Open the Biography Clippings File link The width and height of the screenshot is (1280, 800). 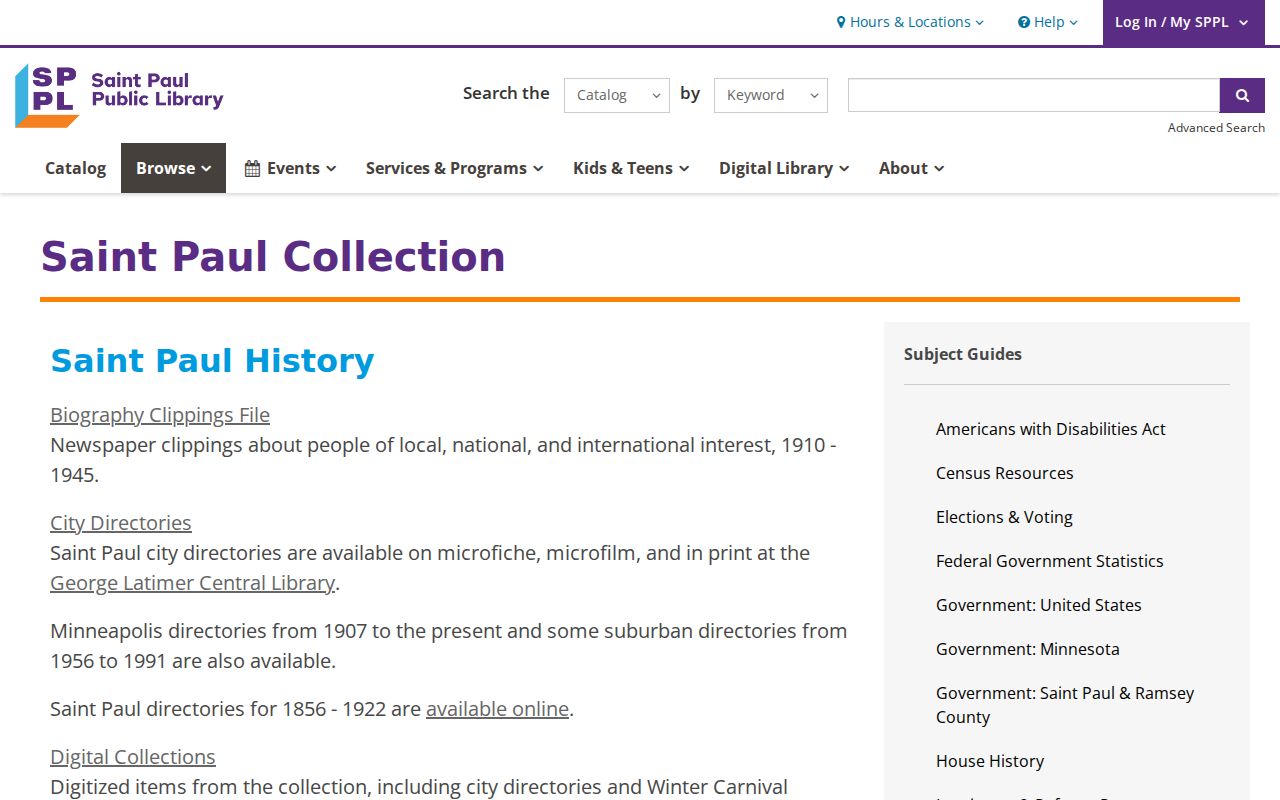[x=160, y=415]
